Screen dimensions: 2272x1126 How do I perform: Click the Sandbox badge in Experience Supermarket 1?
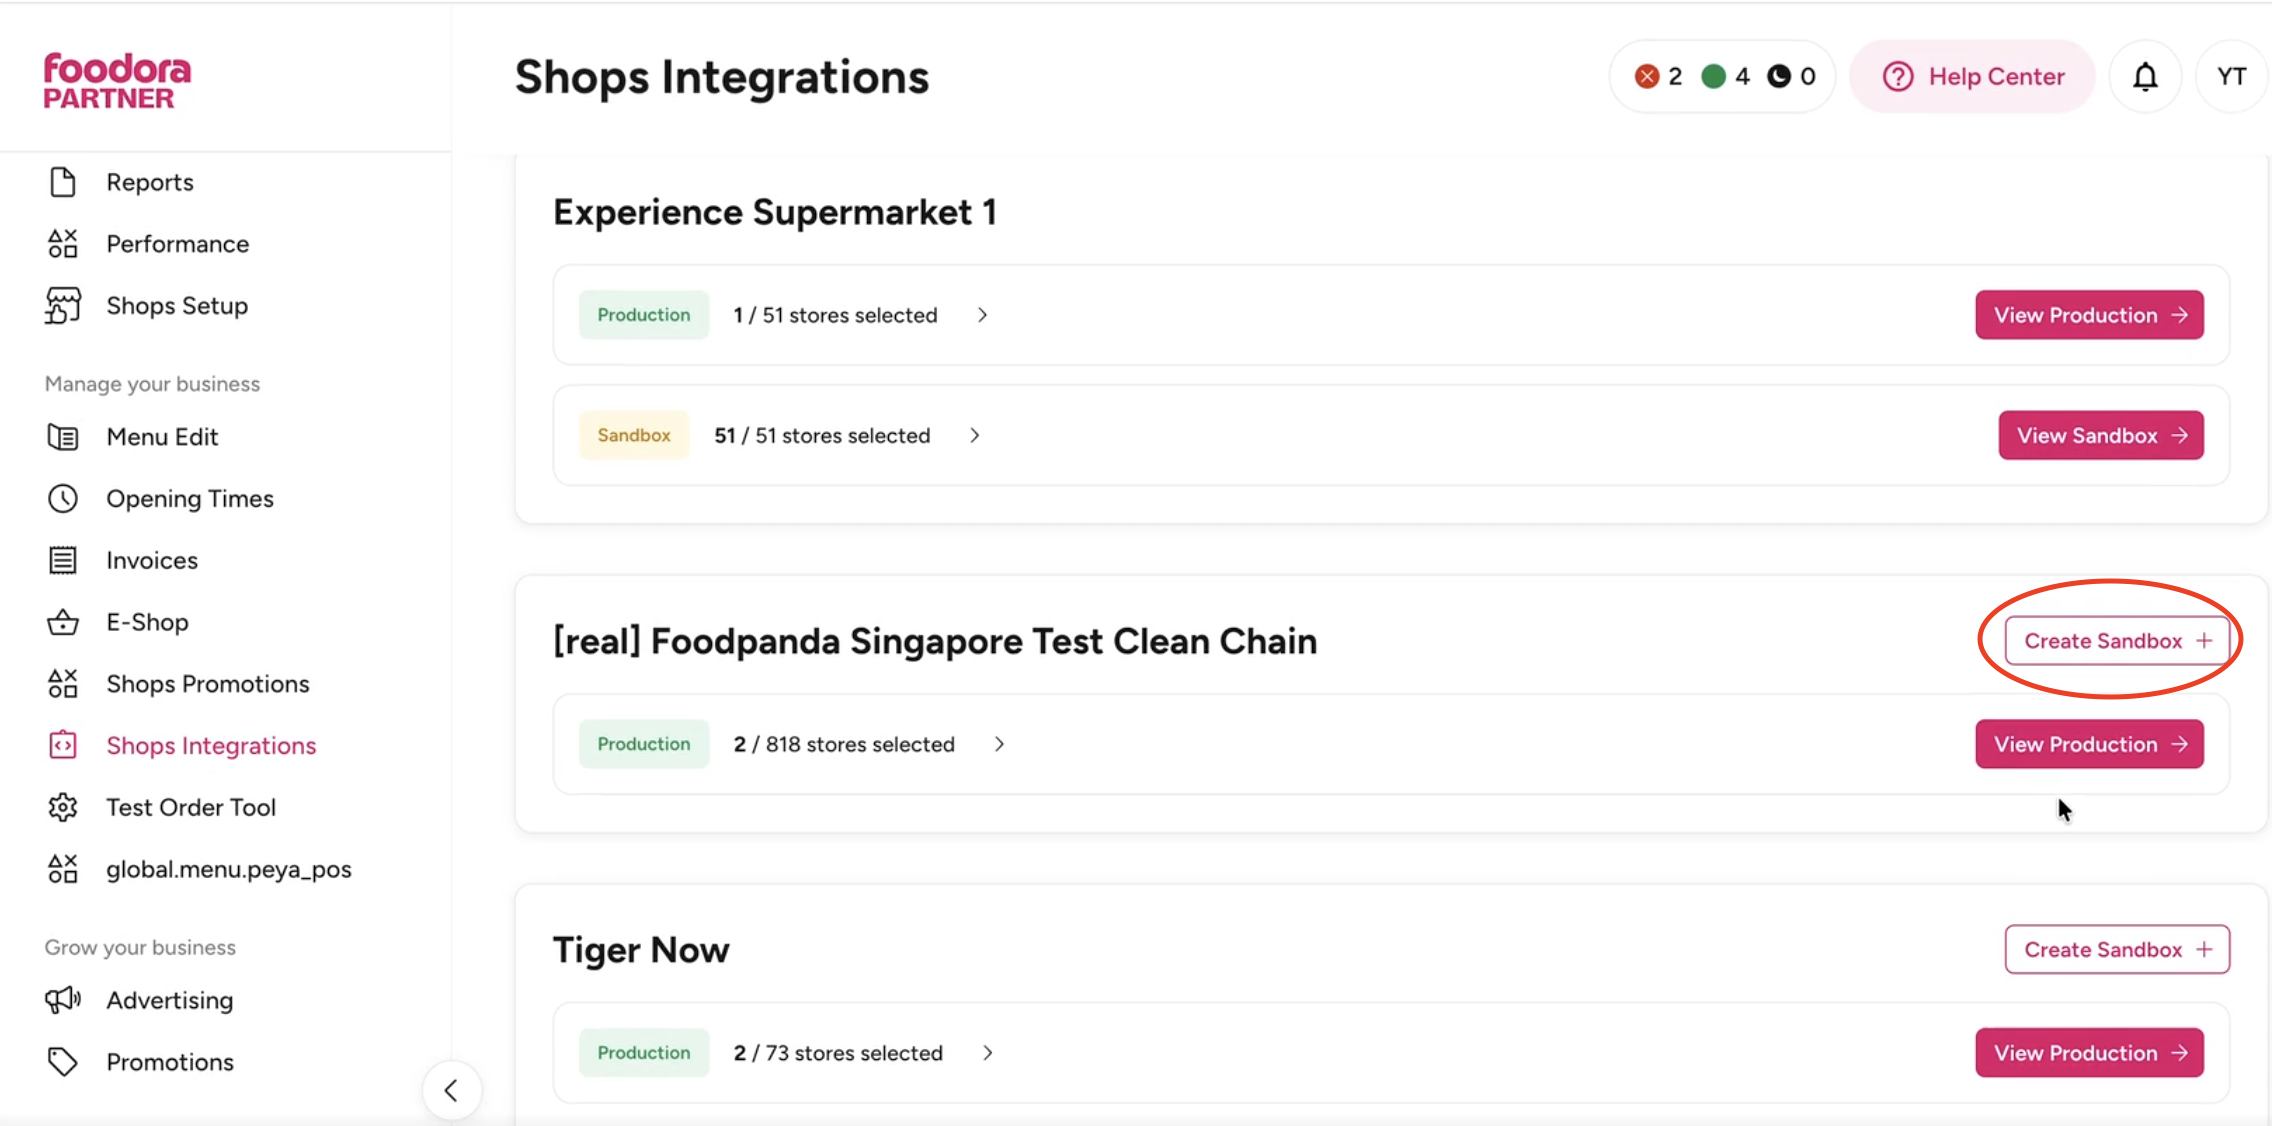(x=634, y=435)
